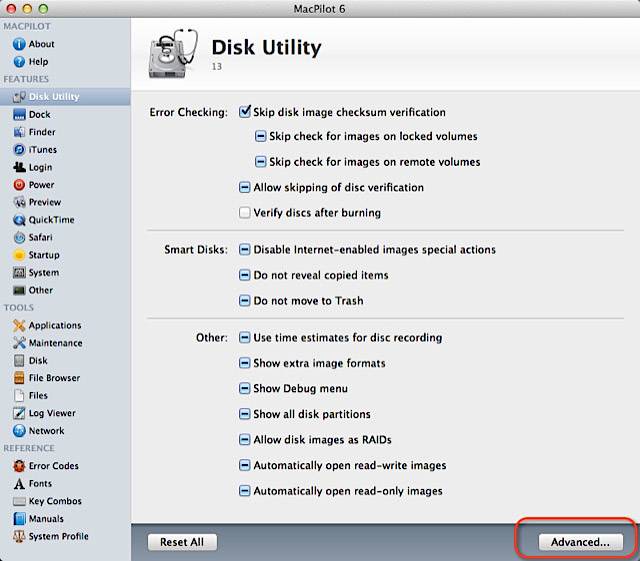The width and height of the screenshot is (640, 561).
Task: Select the Login users icon
Action: (x=19, y=167)
